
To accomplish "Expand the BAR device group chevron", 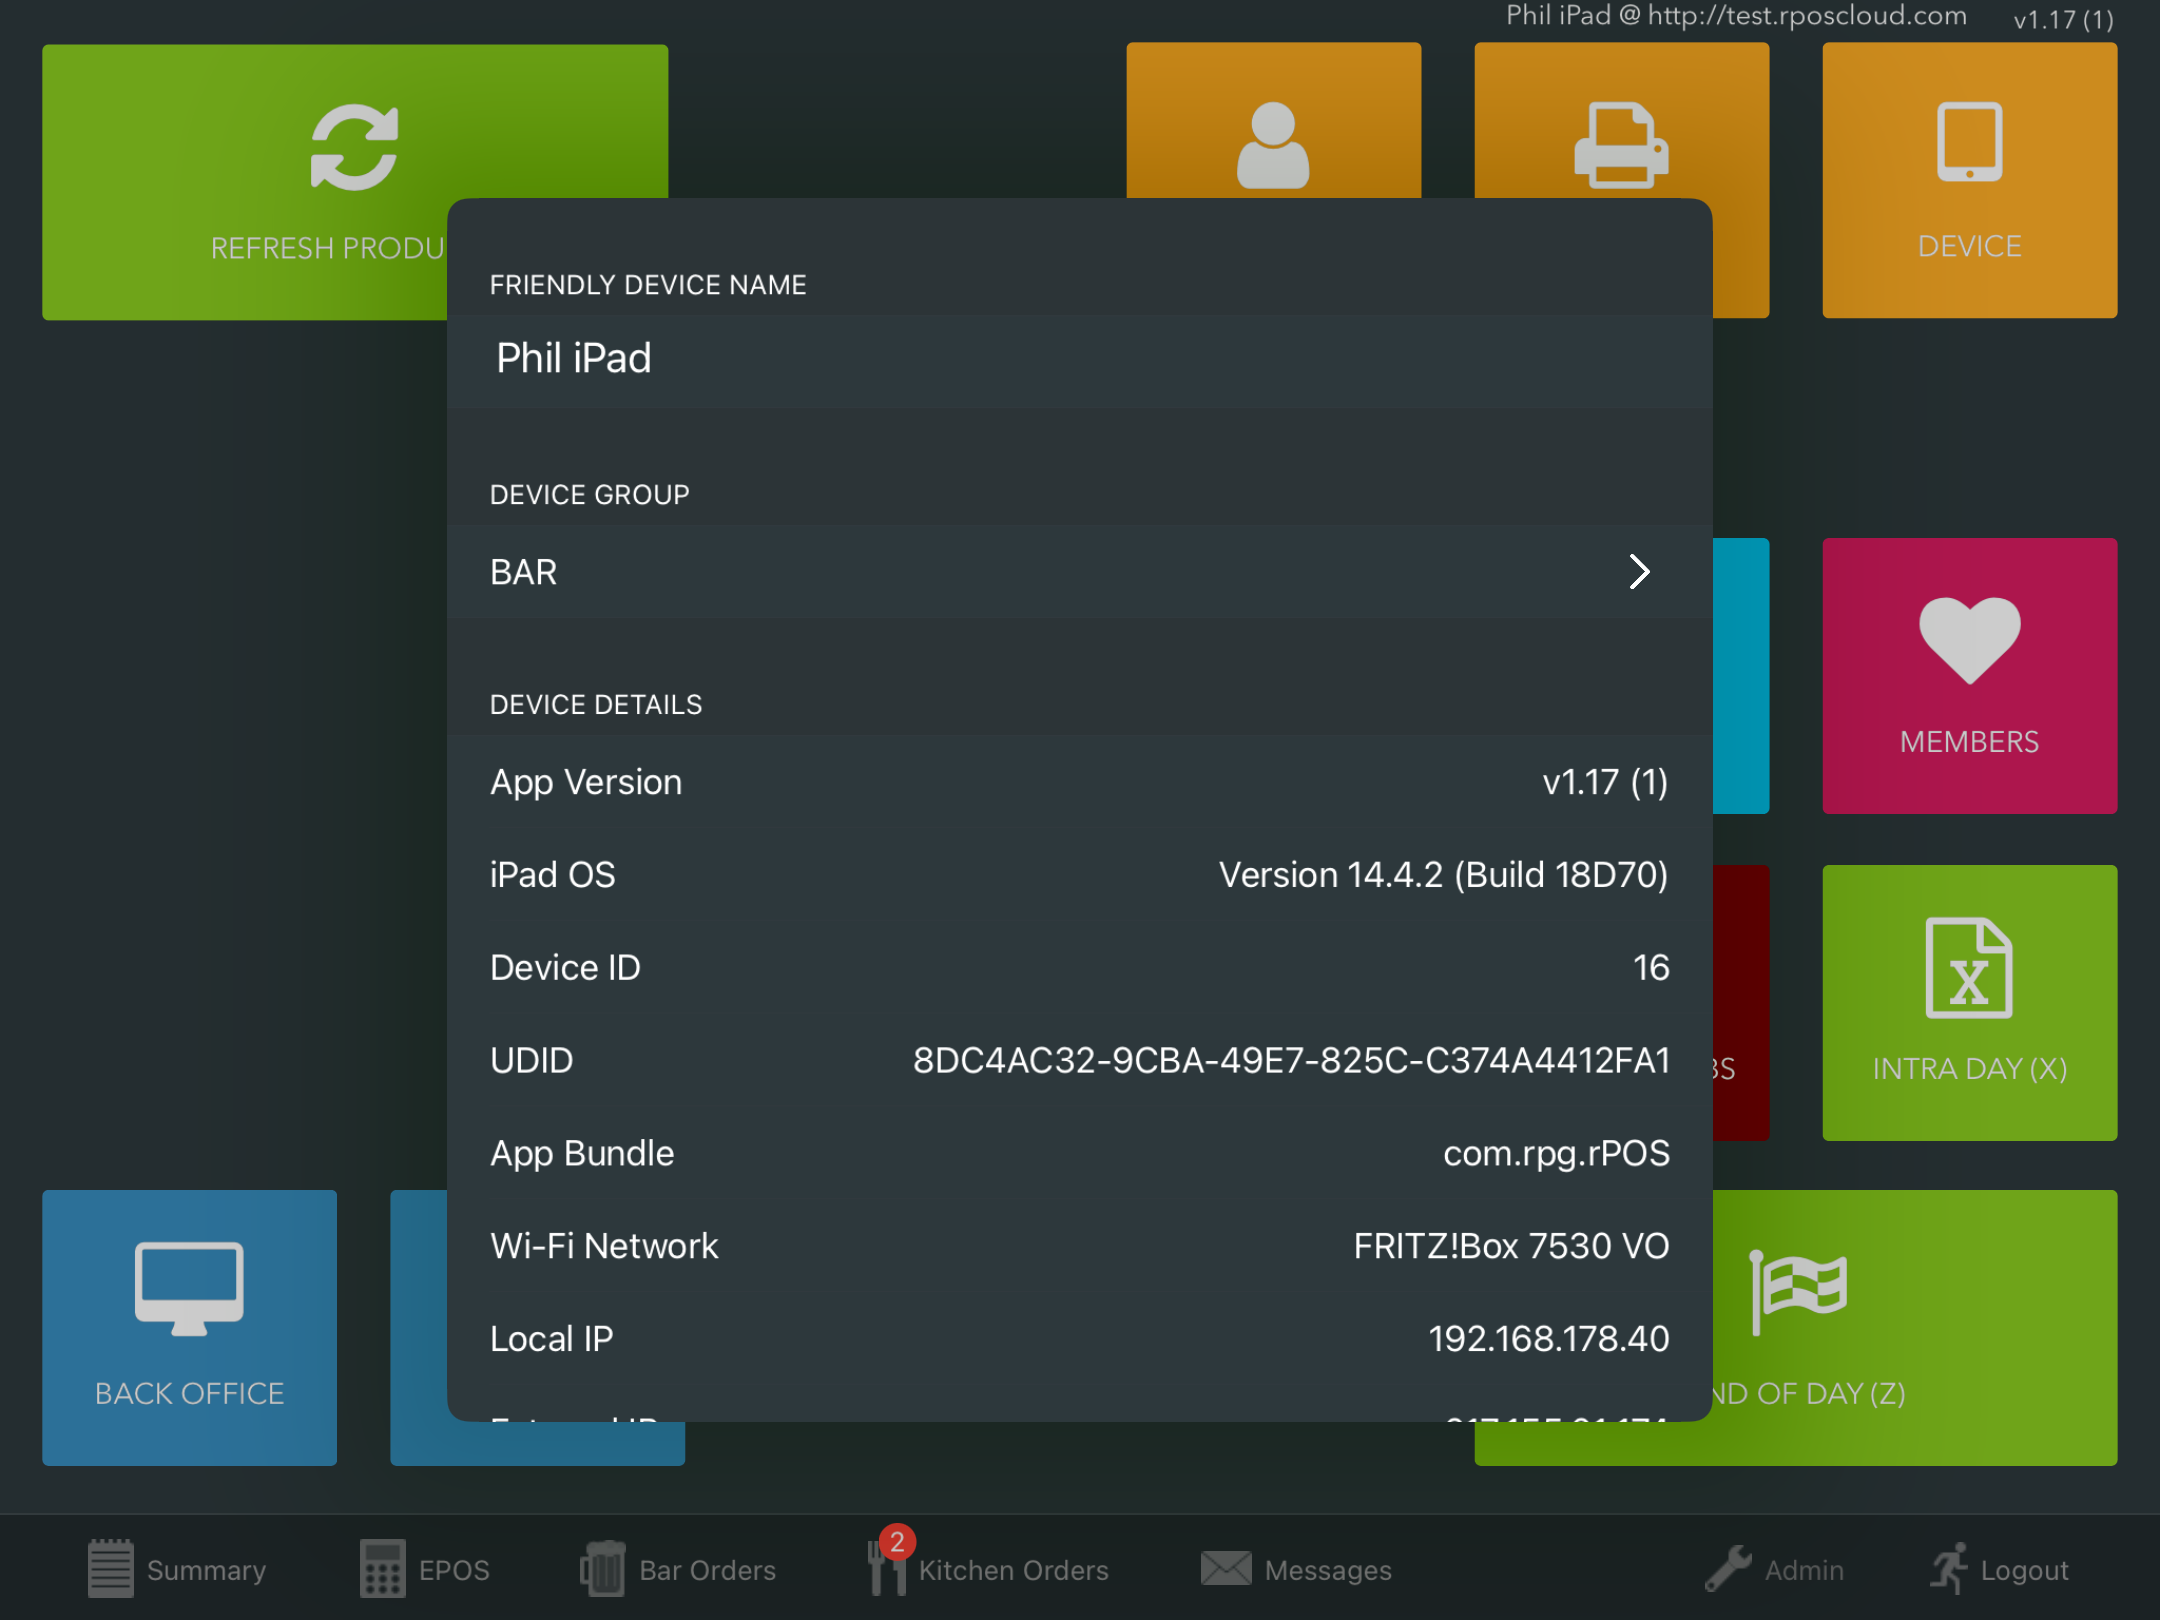I will [x=1638, y=572].
